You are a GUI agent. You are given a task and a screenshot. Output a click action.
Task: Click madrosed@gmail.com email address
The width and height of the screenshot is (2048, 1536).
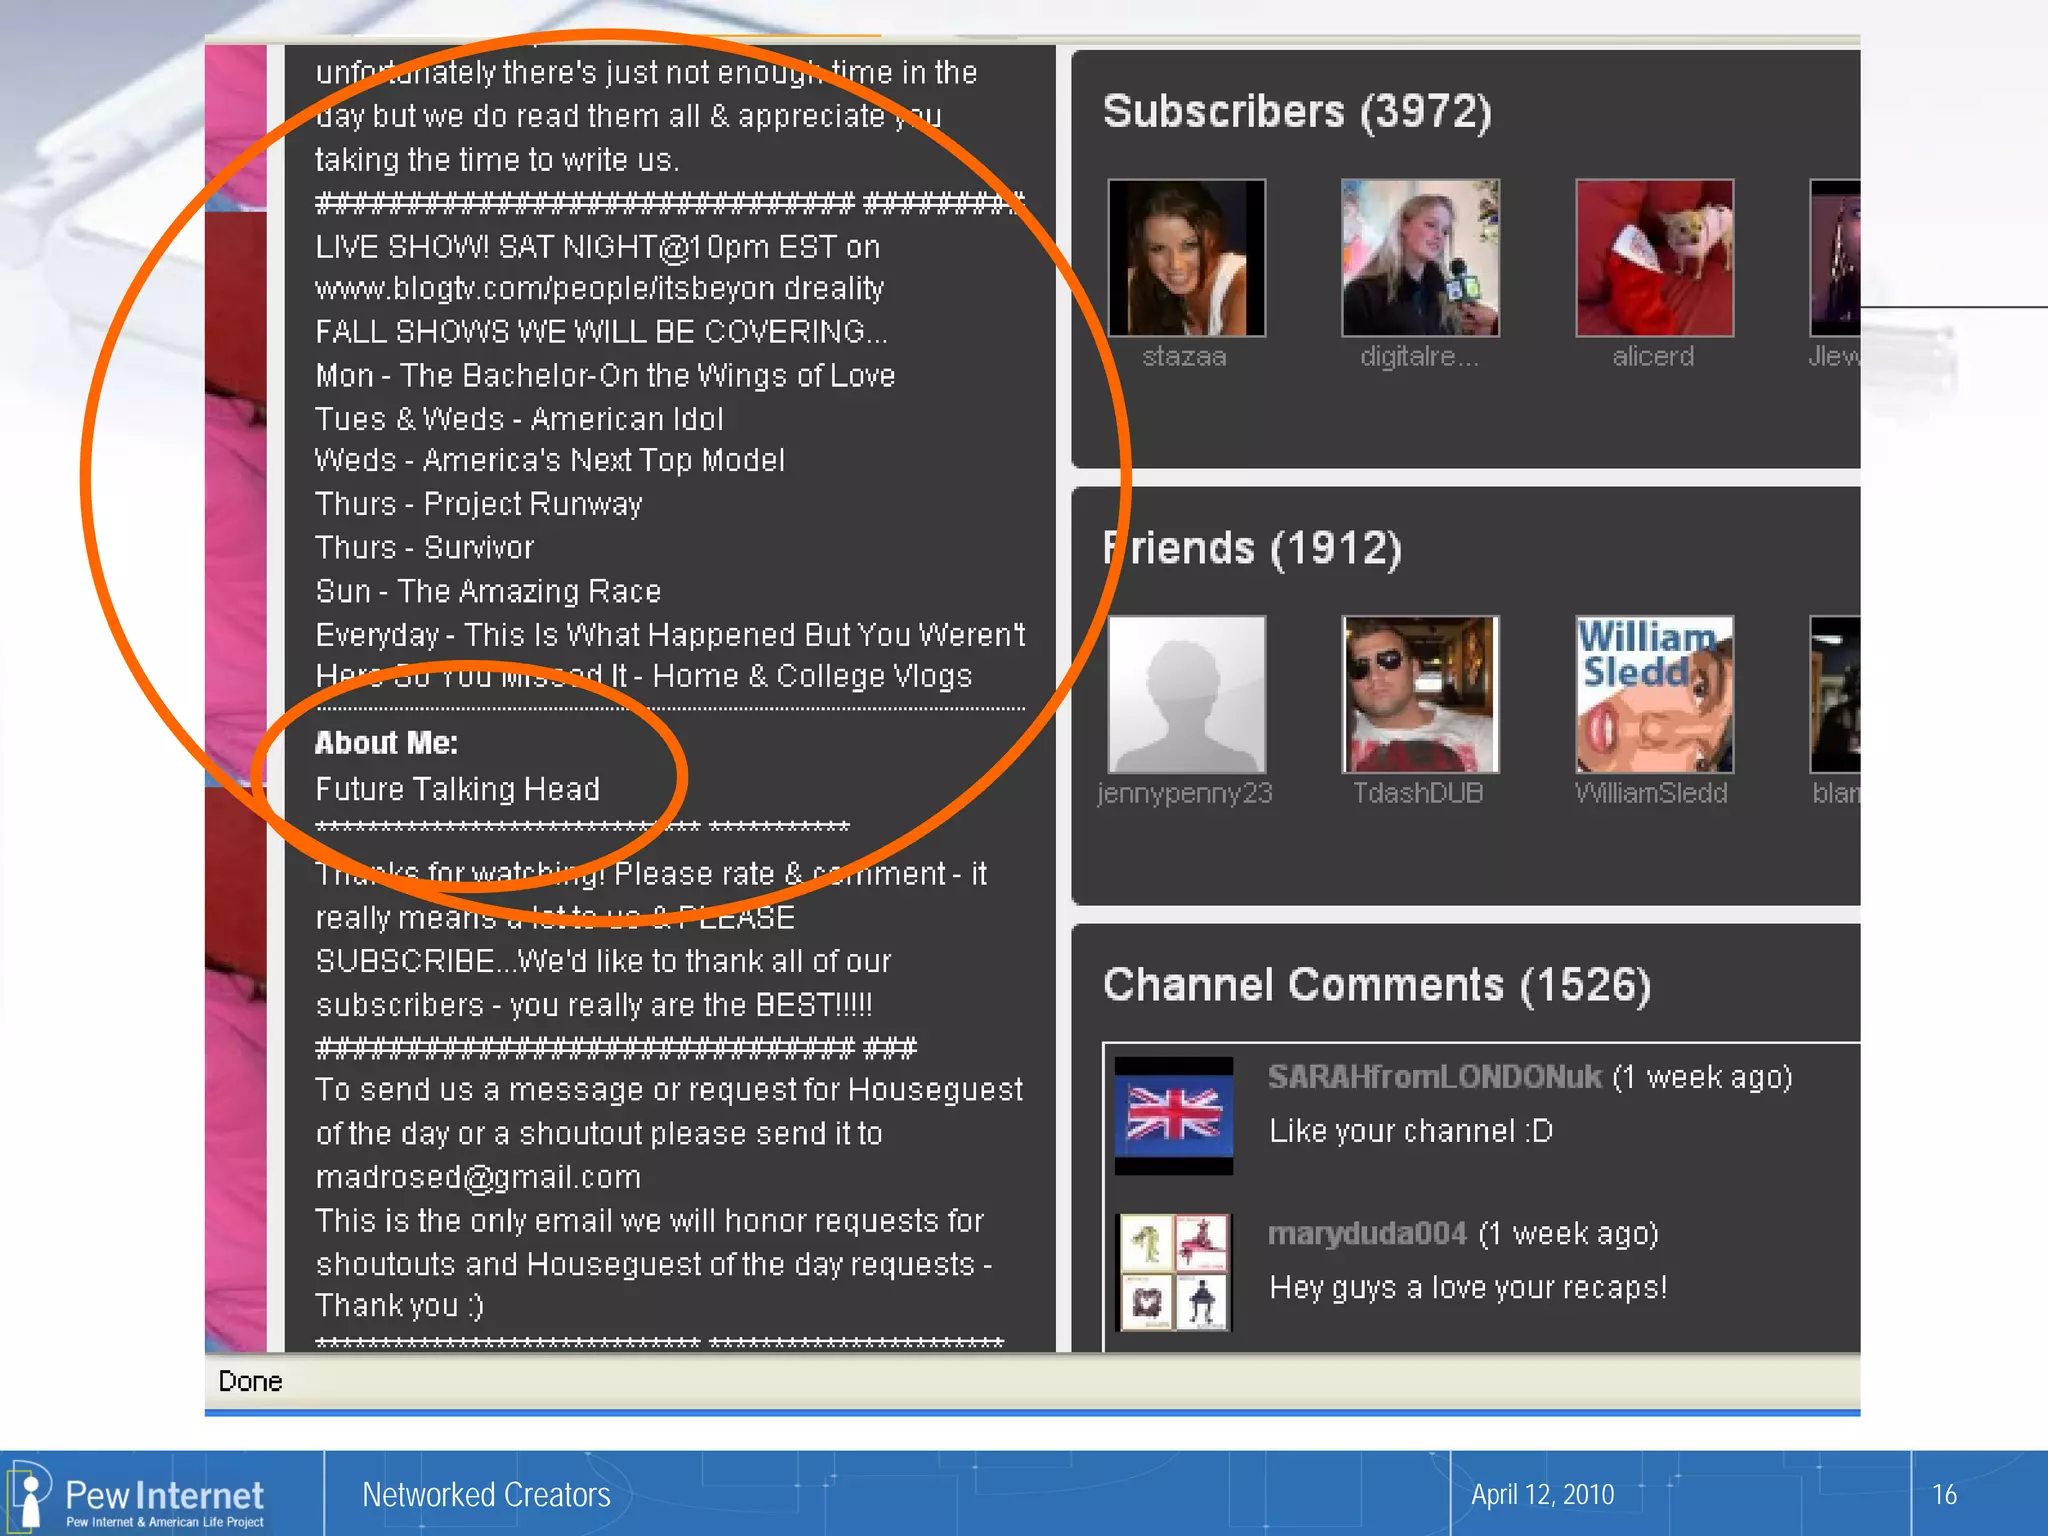point(478,1178)
